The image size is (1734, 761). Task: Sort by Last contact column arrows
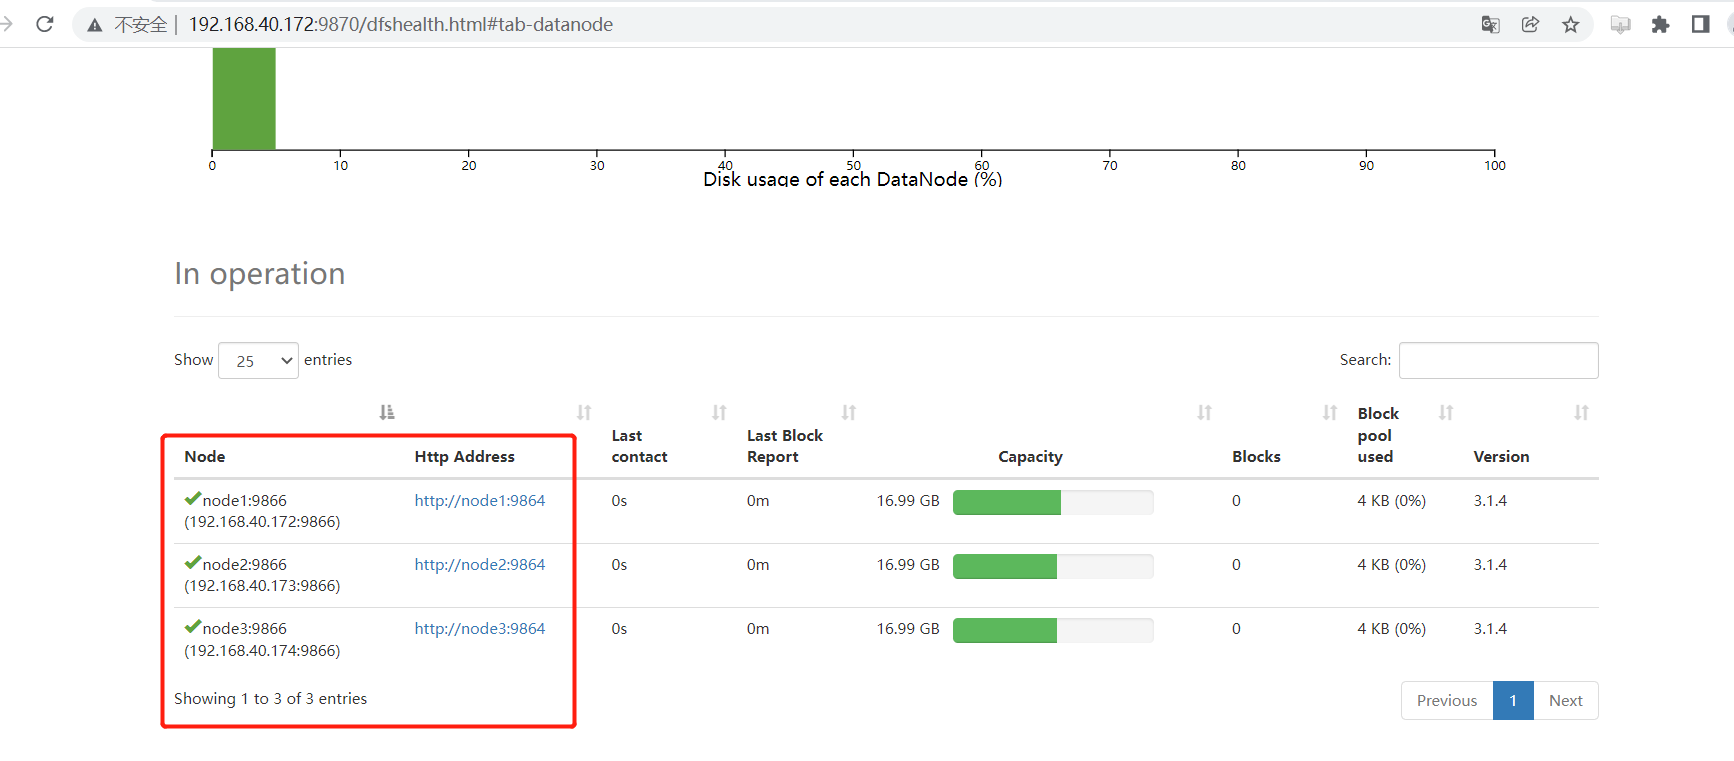(719, 412)
